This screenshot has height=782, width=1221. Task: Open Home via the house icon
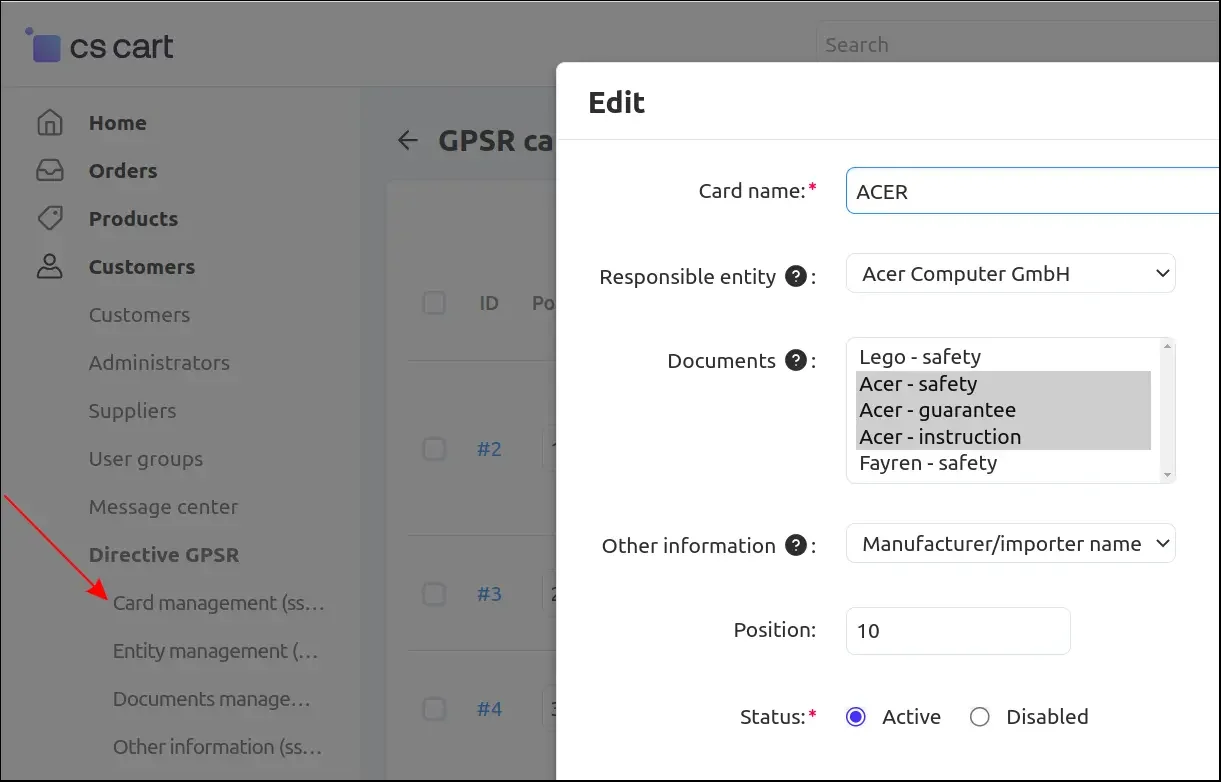49,123
